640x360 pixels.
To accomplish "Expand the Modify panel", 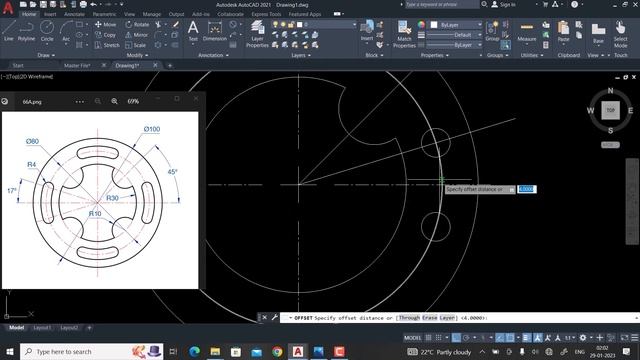I will [x=138, y=55].
